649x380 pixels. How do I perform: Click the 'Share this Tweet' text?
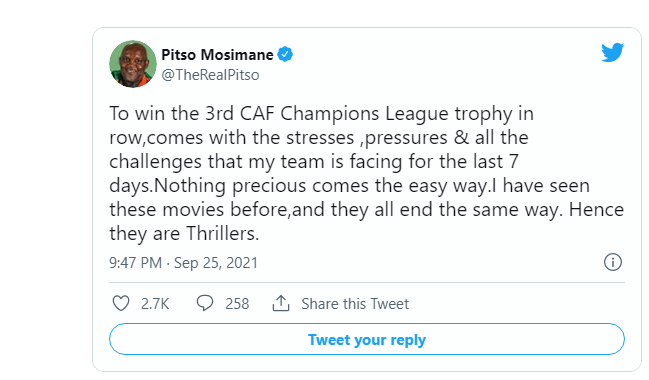click(355, 304)
